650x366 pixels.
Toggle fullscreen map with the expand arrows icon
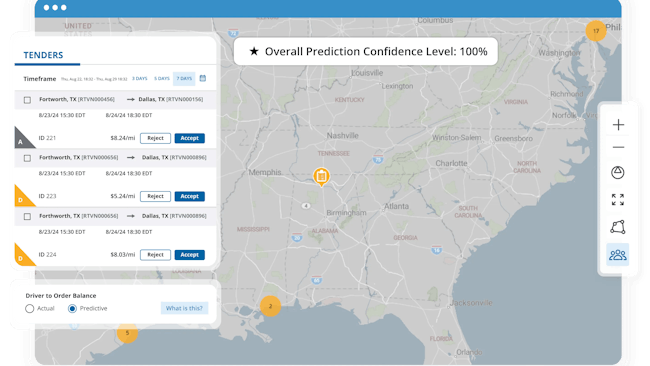618,199
